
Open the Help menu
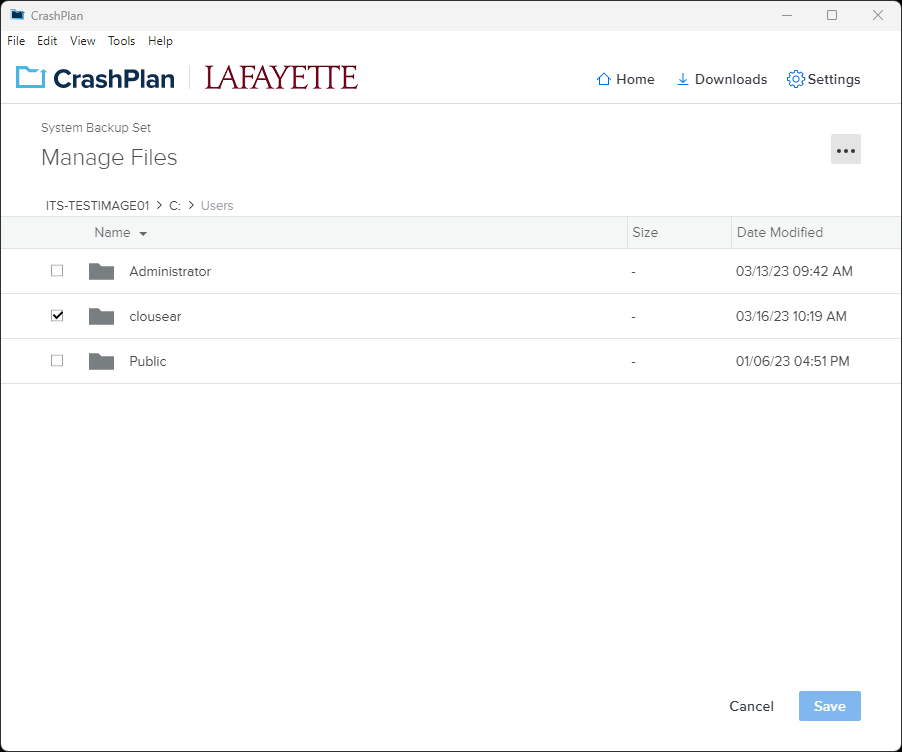coord(160,41)
